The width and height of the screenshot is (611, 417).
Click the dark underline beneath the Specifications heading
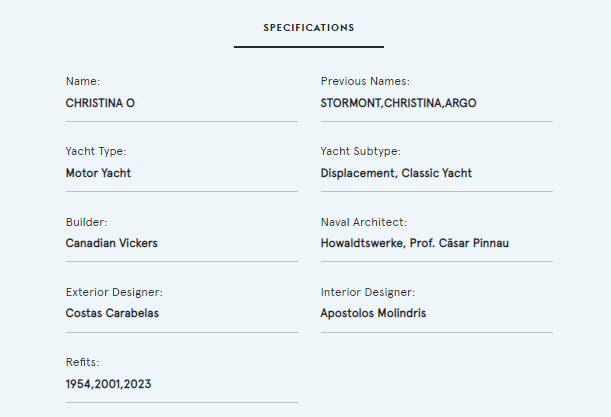coord(308,47)
